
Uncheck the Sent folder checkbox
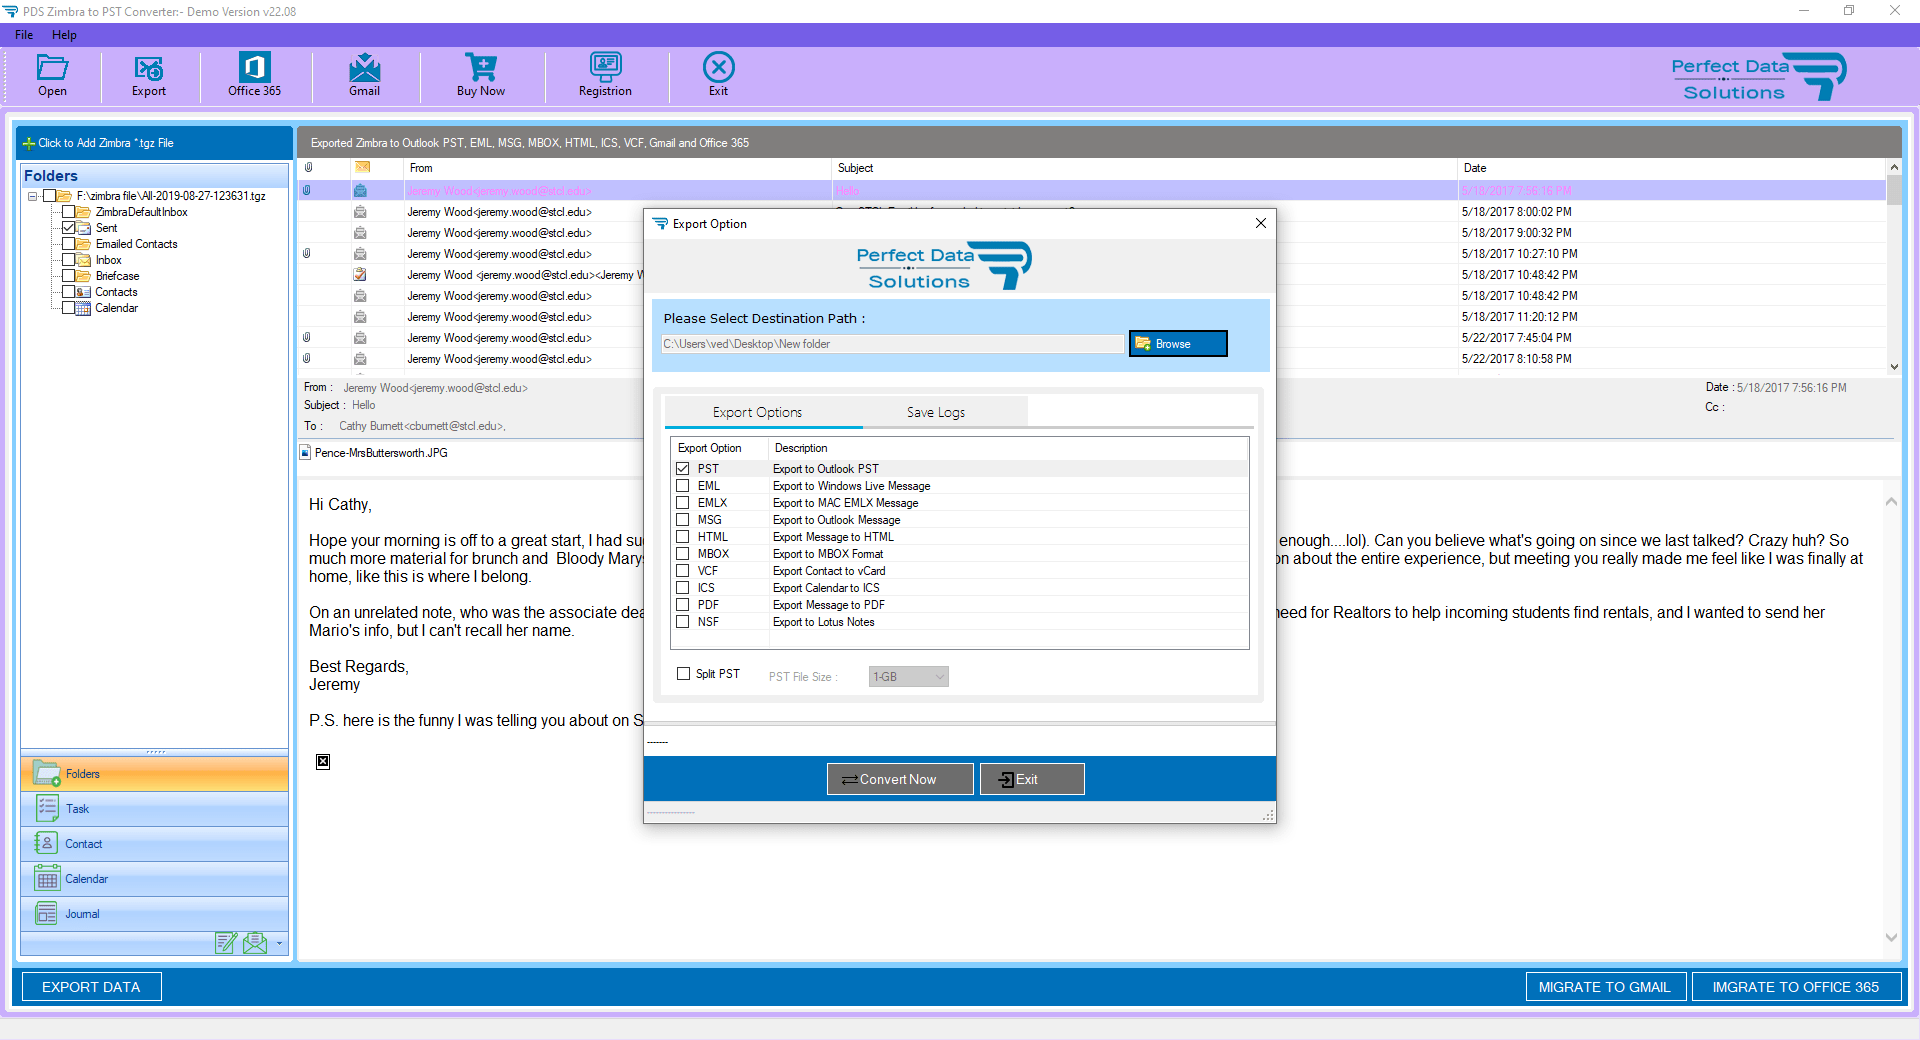(x=68, y=228)
